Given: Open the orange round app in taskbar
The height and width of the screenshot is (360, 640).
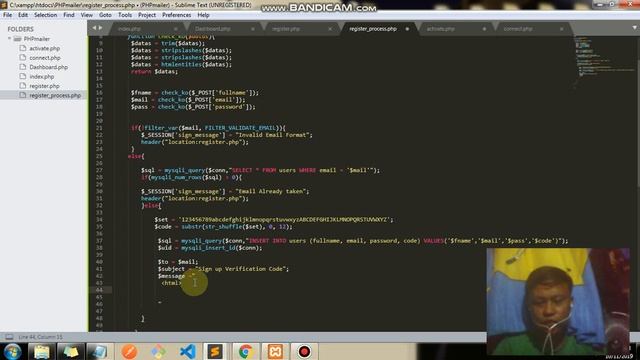Looking at the screenshot, I should (129, 351).
